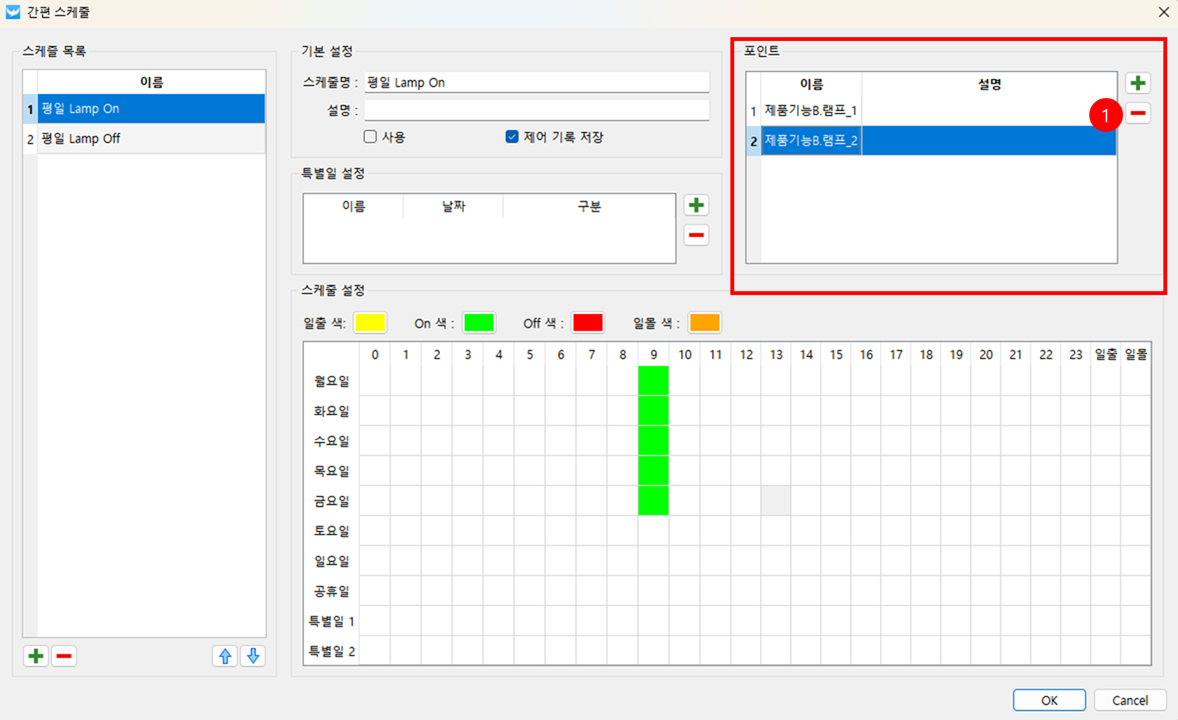Viewport: 1178px width, 720px height.
Task: Add a new schedule to the schedule list
Action: click(36, 656)
